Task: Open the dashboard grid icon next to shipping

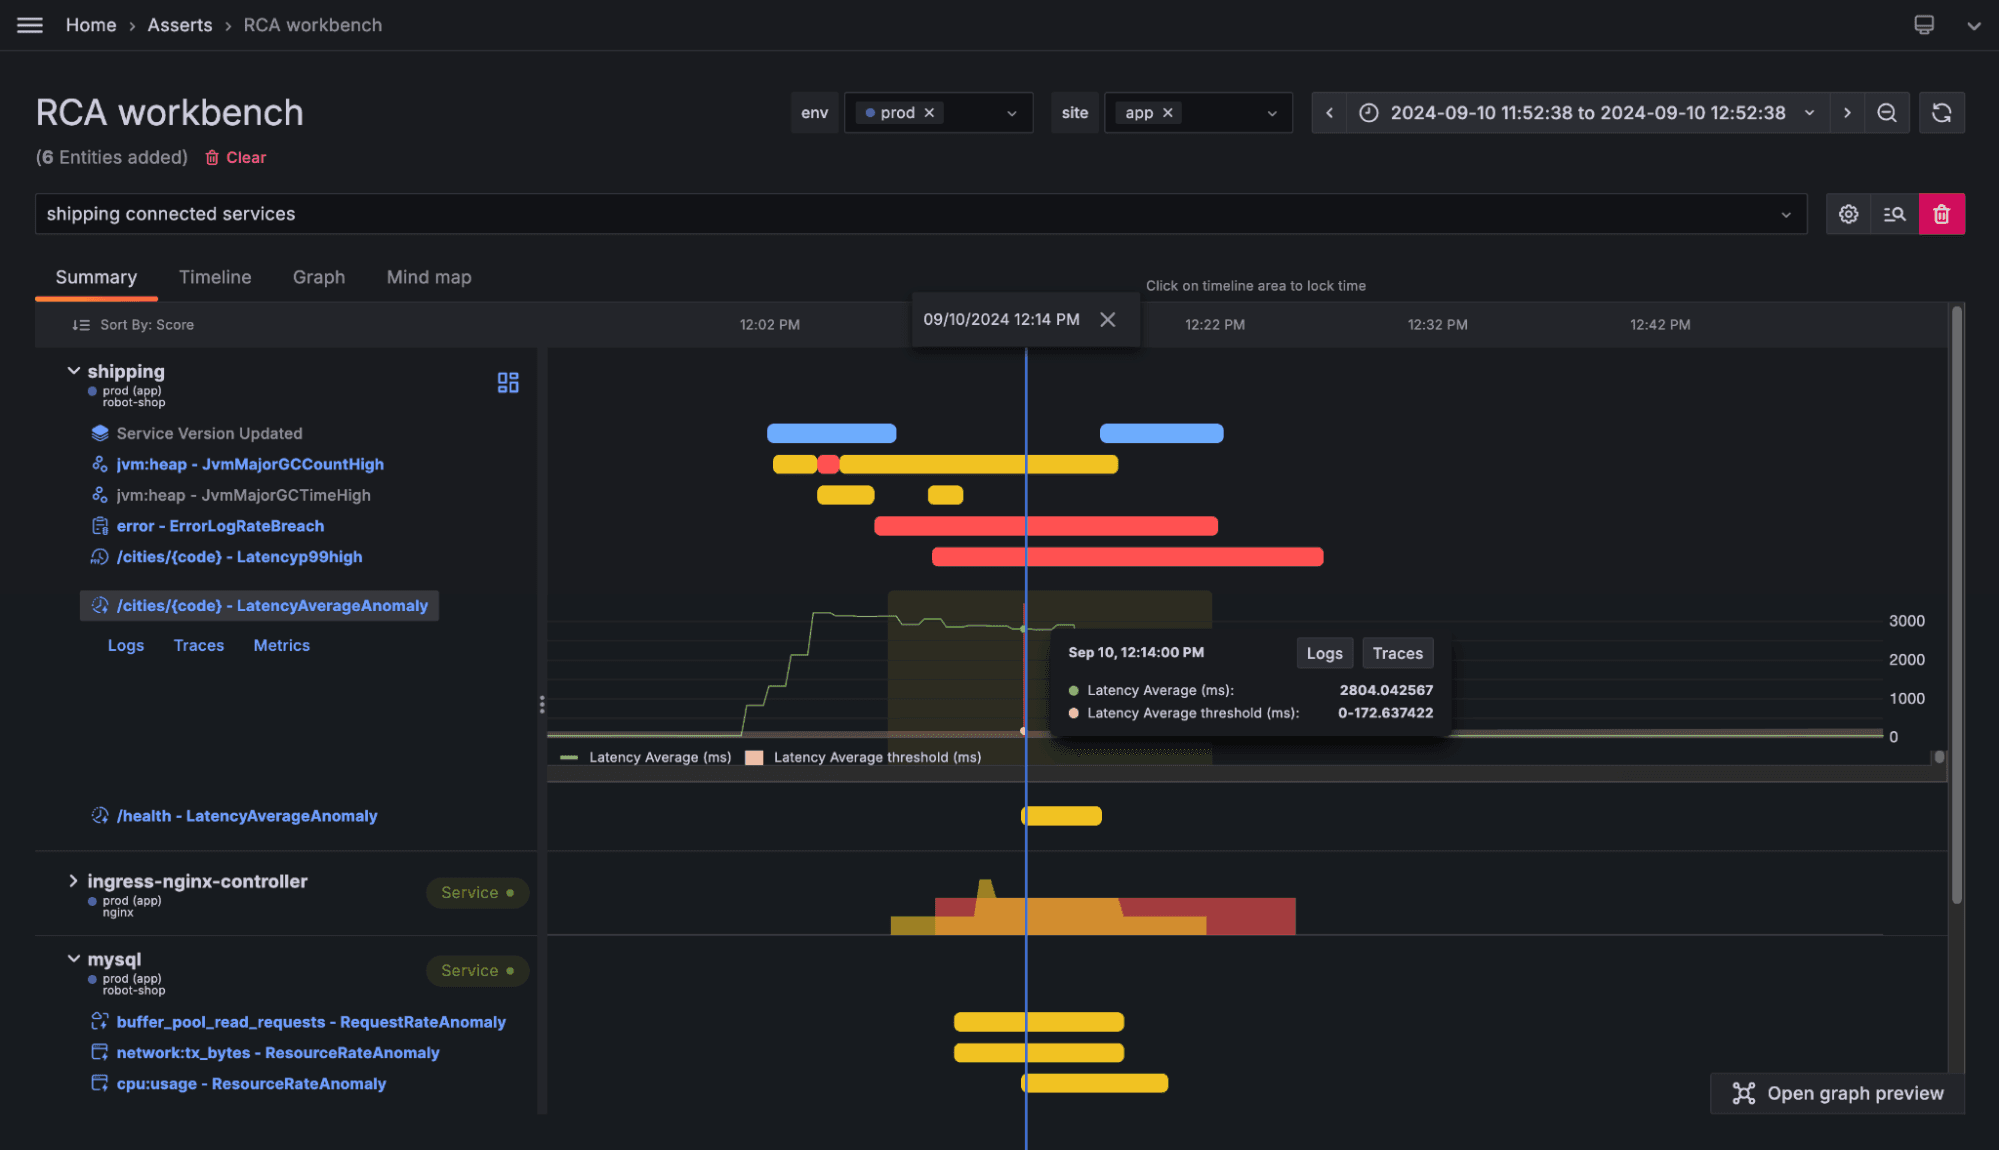Action: 507,382
